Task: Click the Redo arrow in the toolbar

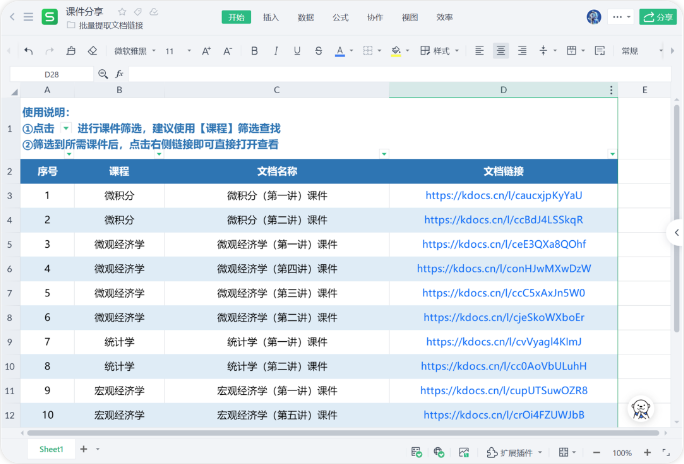Action: tap(48, 51)
